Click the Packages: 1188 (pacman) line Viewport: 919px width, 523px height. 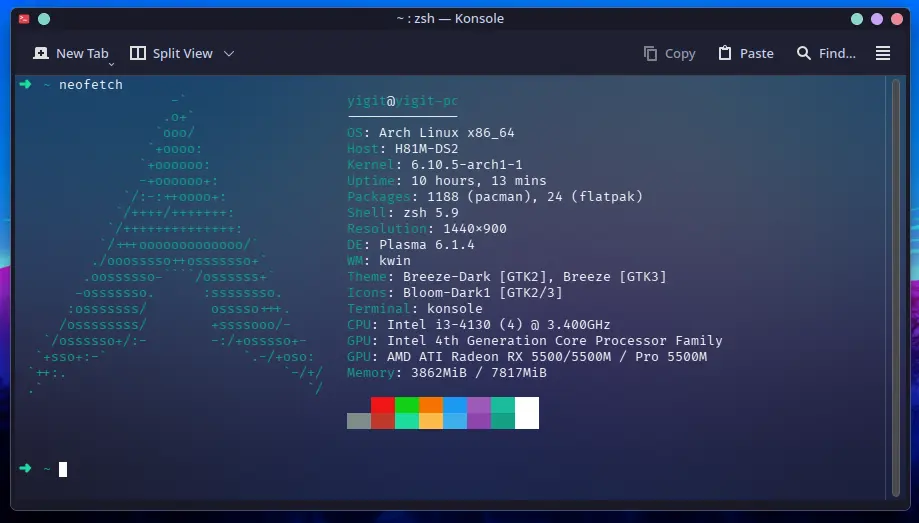pos(495,196)
